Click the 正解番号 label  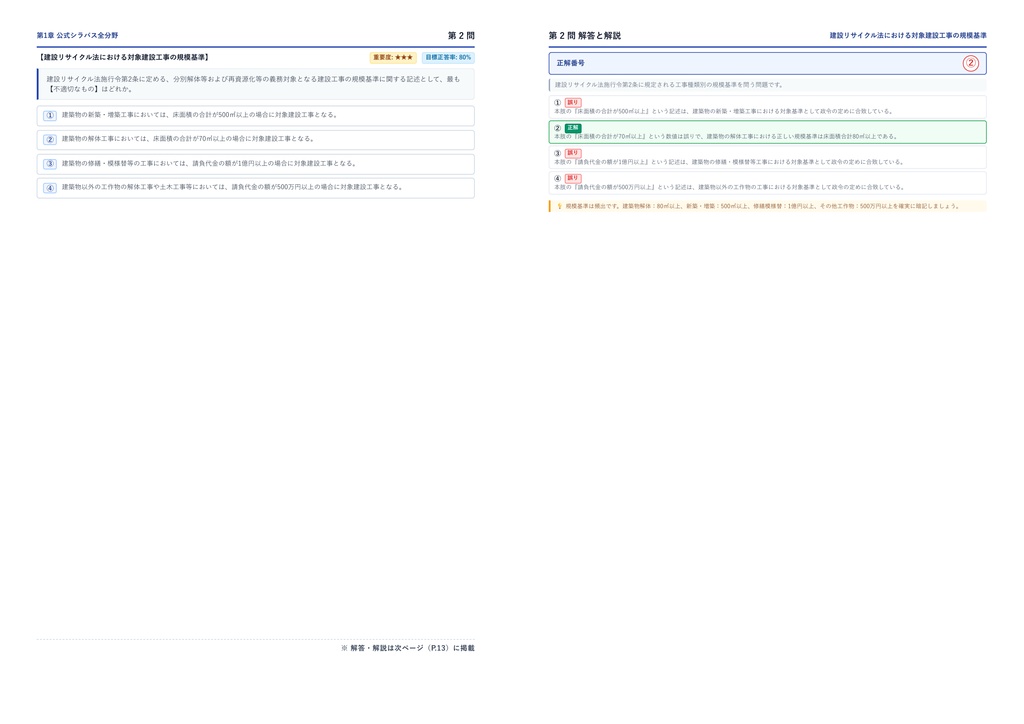[x=570, y=63]
